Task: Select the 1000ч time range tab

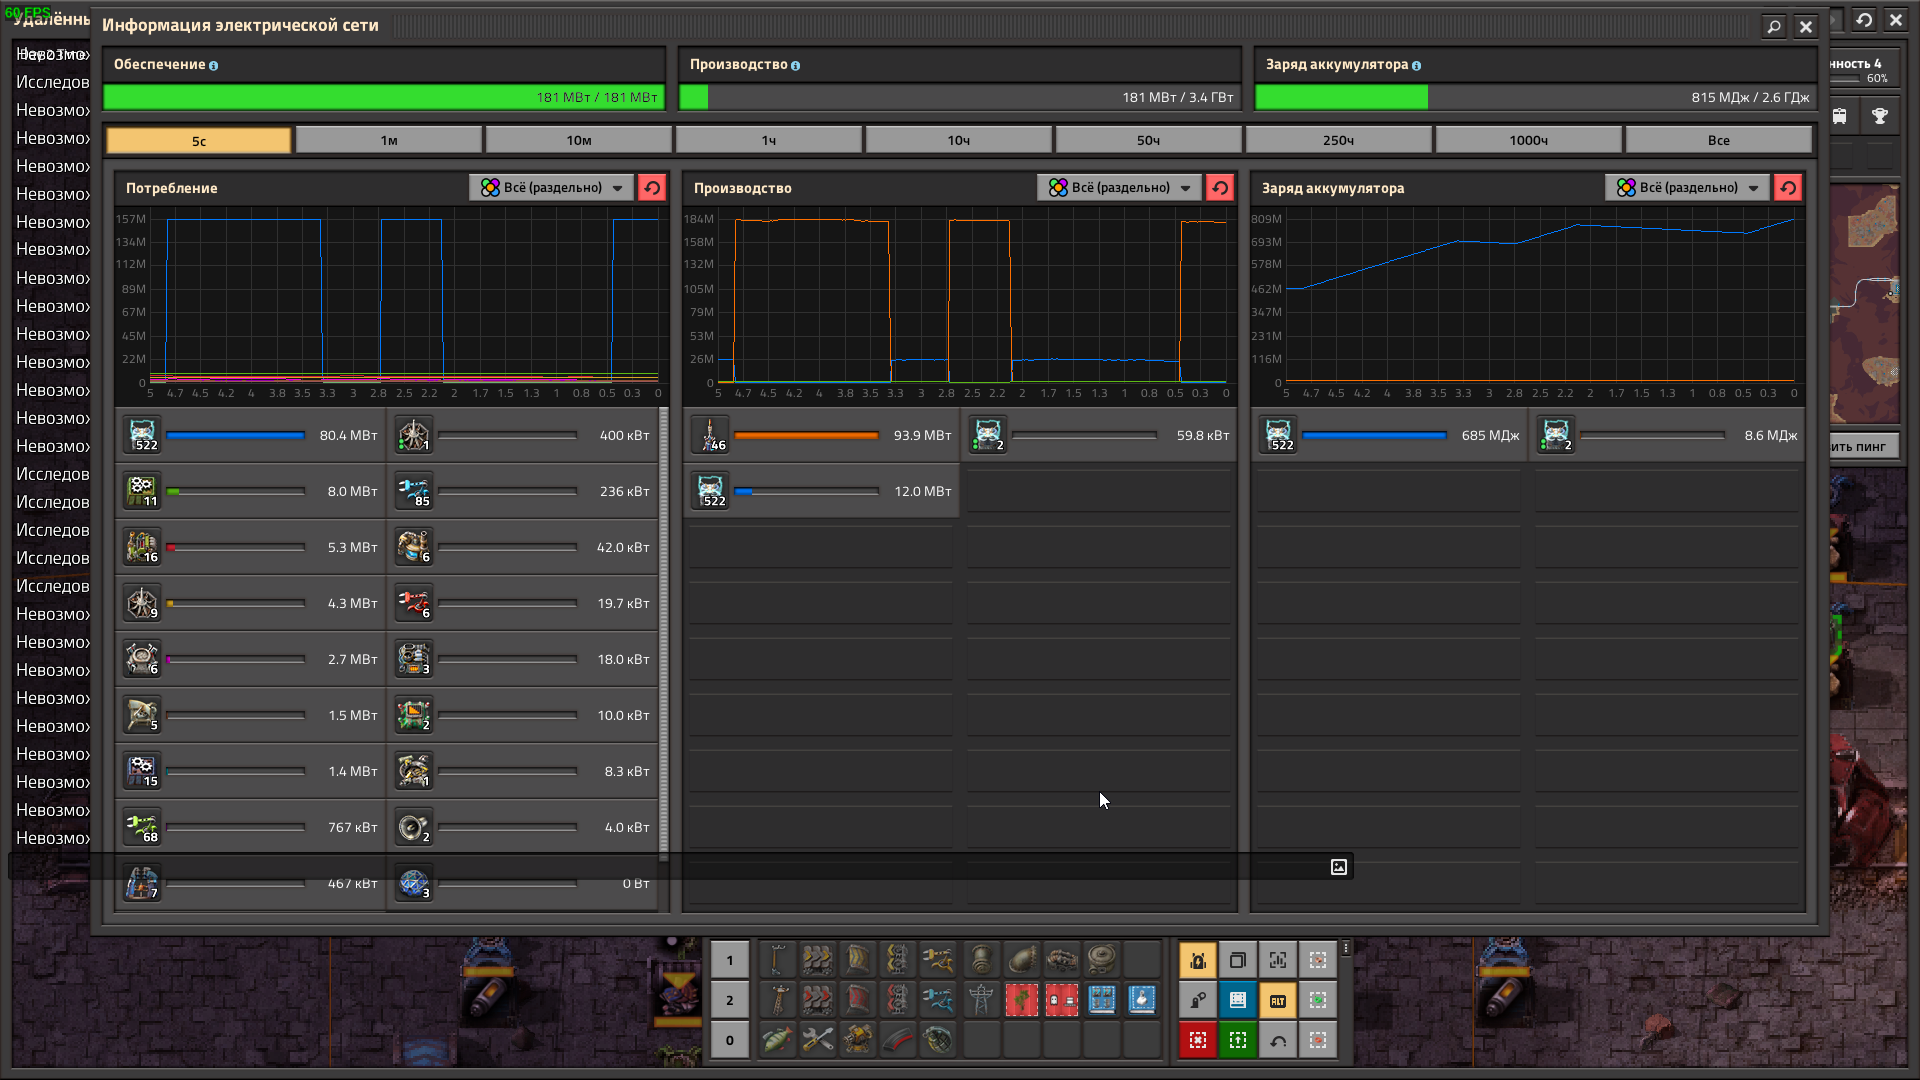Action: tap(1529, 140)
